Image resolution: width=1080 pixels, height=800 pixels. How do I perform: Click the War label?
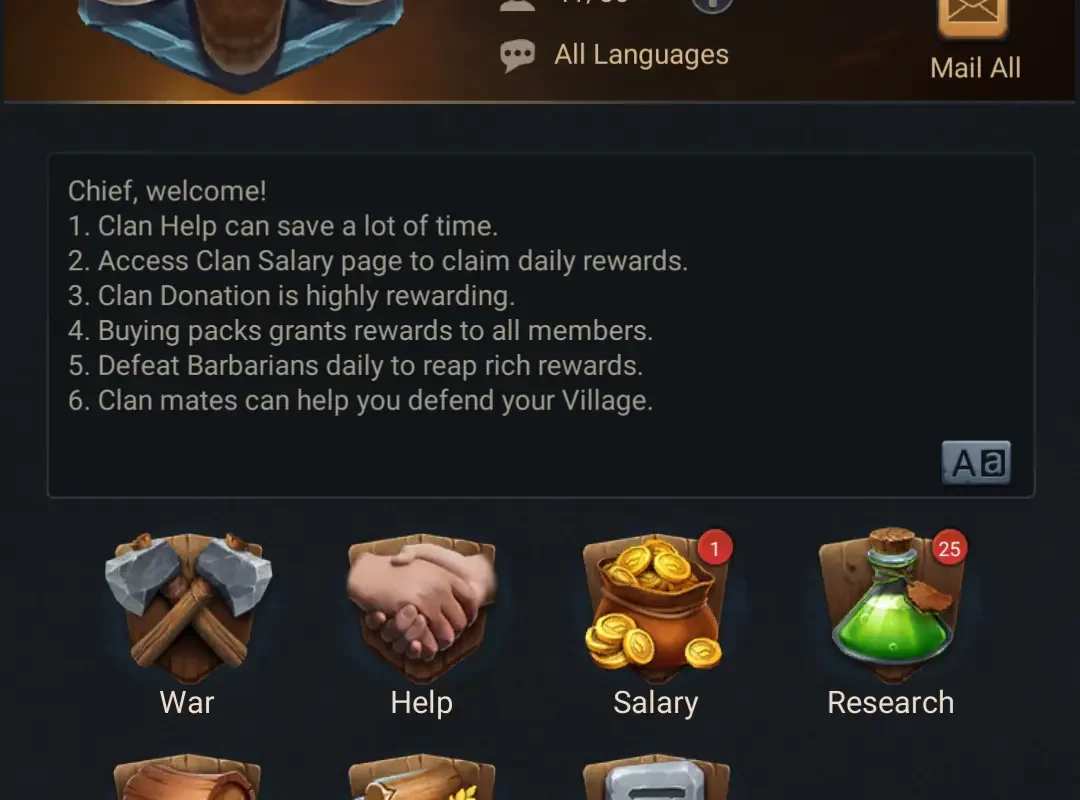[x=187, y=703]
